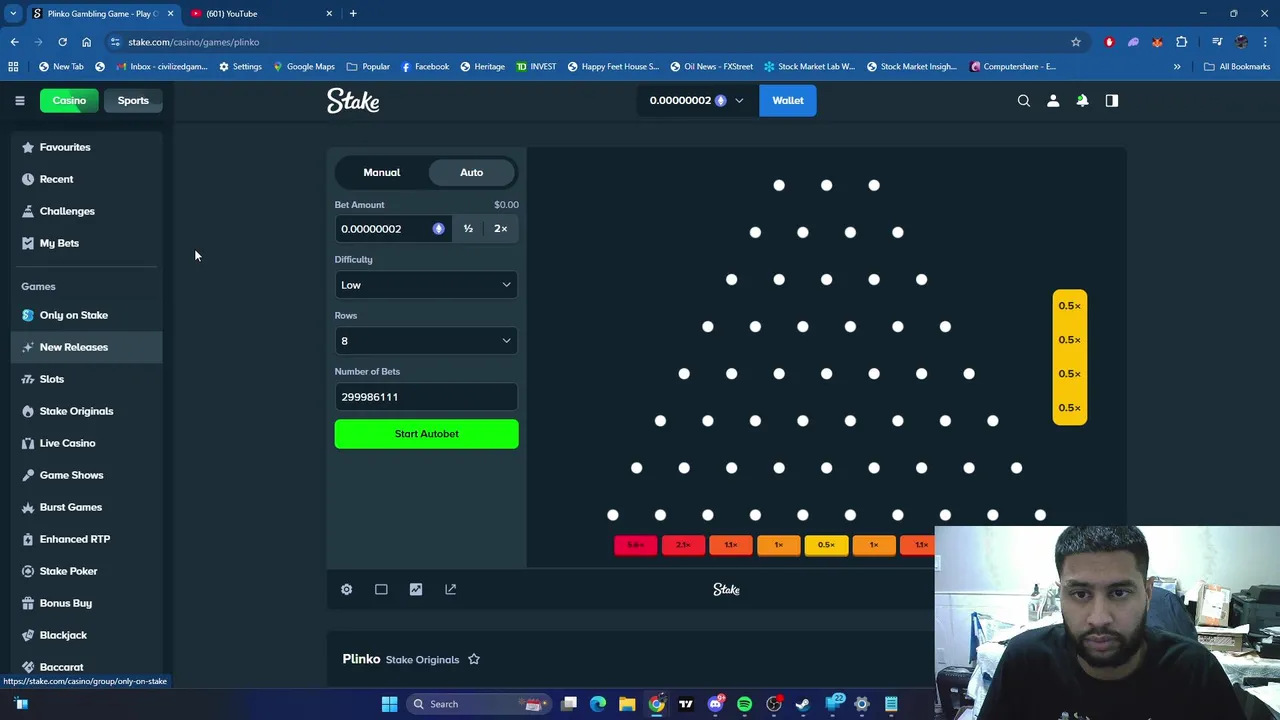Open the Popular bookmarks folder
This screenshot has width=1280, height=720.
pos(368,67)
